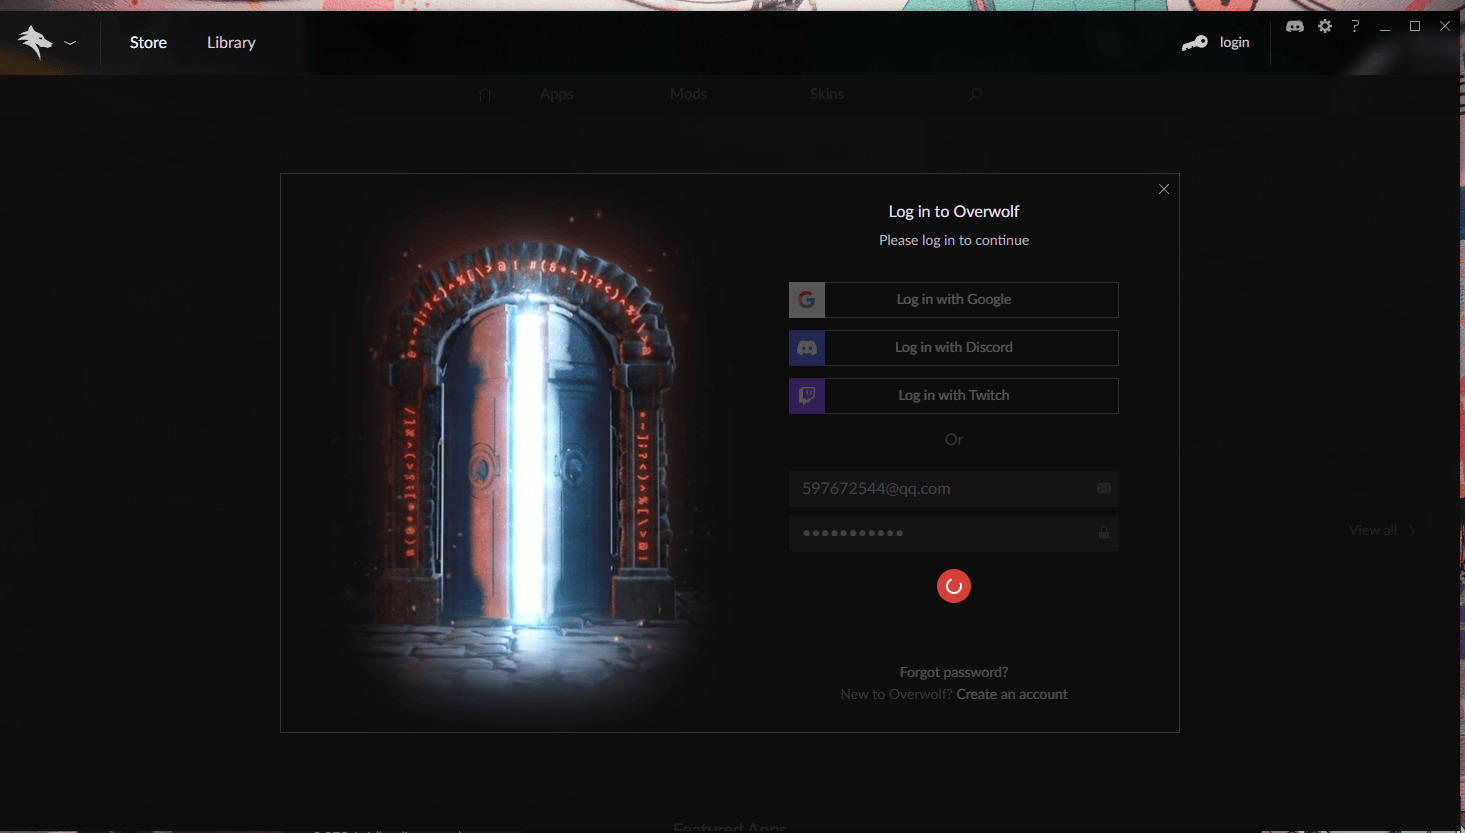Expand the dropdown arrow beside Overwolf logo
The width and height of the screenshot is (1465, 833).
click(x=70, y=43)
